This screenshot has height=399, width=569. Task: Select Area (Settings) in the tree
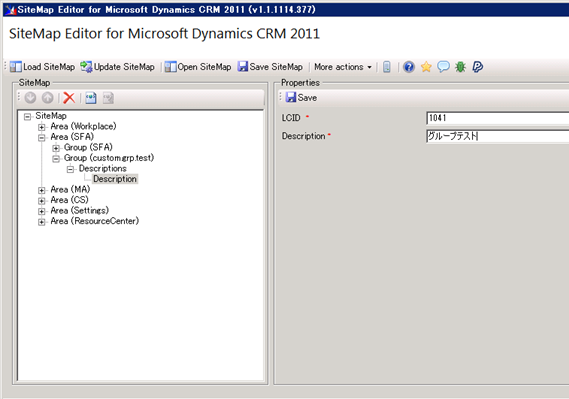tap(79, 211)
